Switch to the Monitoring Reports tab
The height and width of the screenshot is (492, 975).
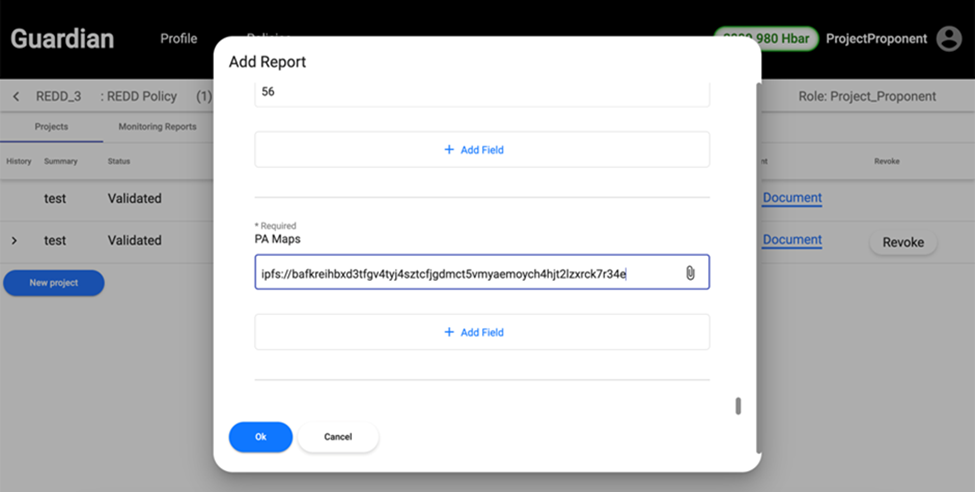[157, 127]
